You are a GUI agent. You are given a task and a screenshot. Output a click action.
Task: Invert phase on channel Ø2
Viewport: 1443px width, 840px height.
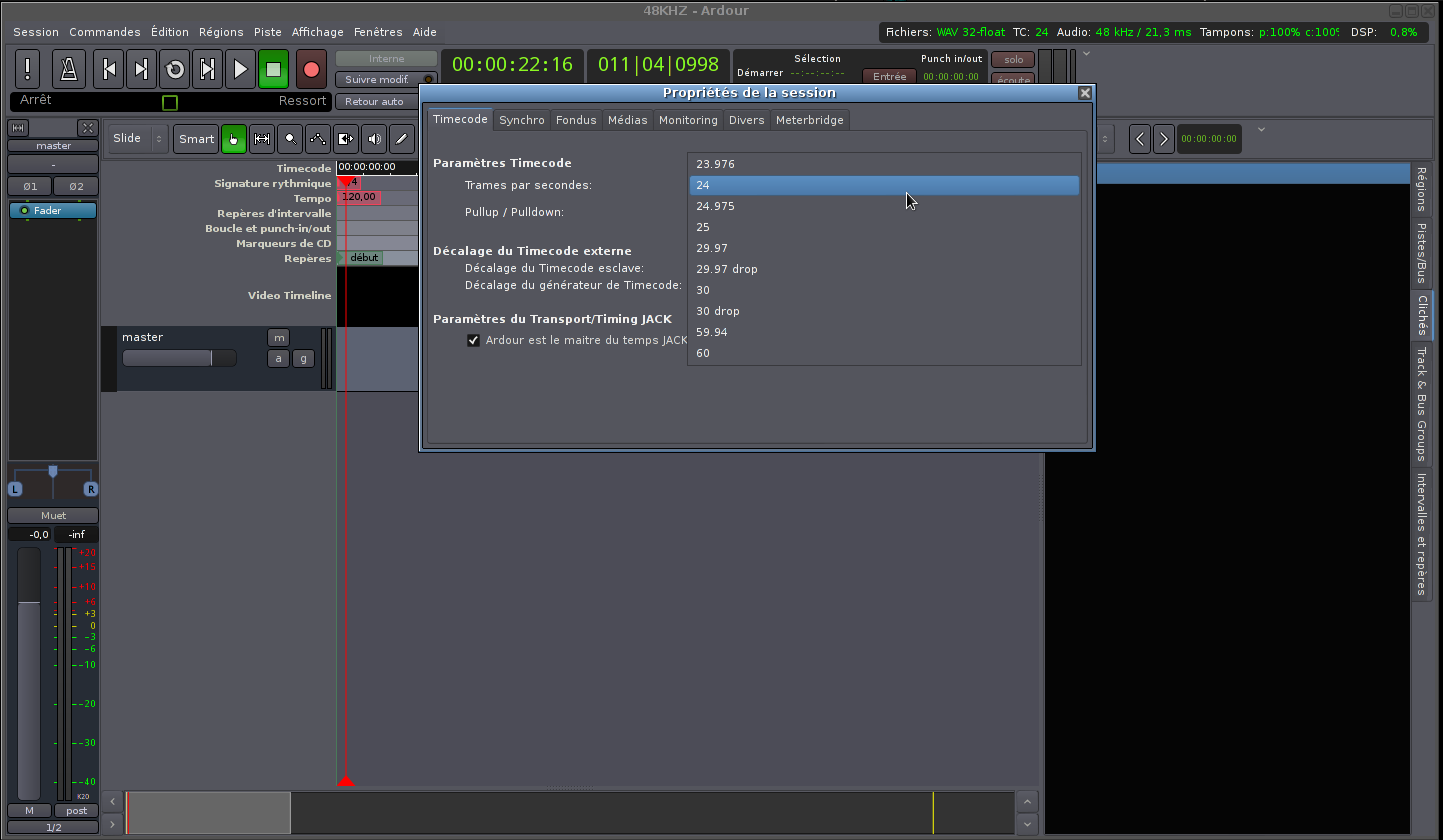[76, 186]
